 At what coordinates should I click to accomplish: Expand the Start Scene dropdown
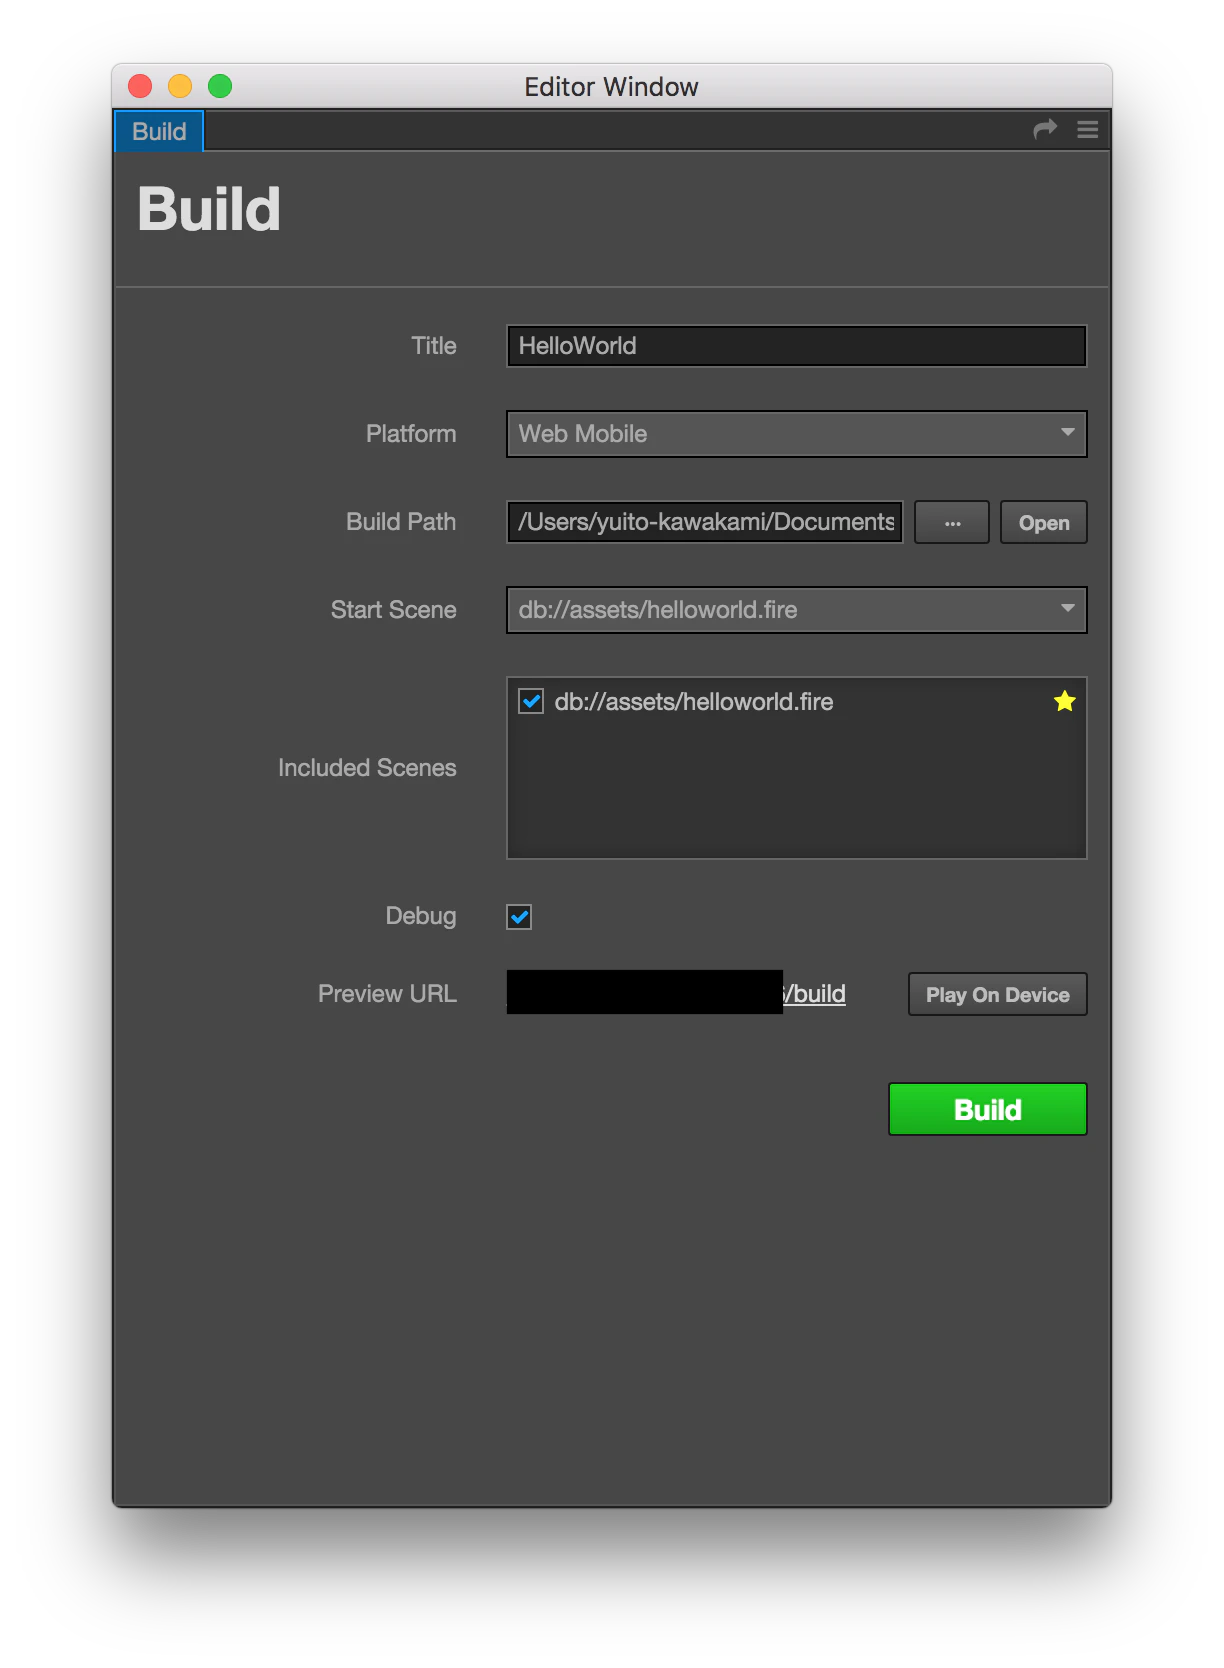point(796,610)
